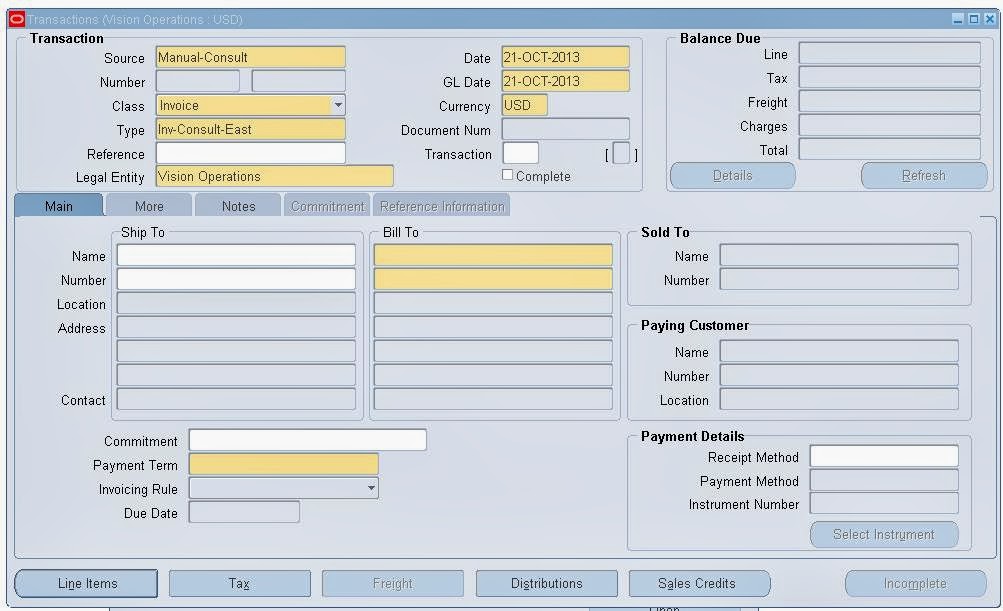
Task: Enable the Complete checkbox
Action: [508, 175]
